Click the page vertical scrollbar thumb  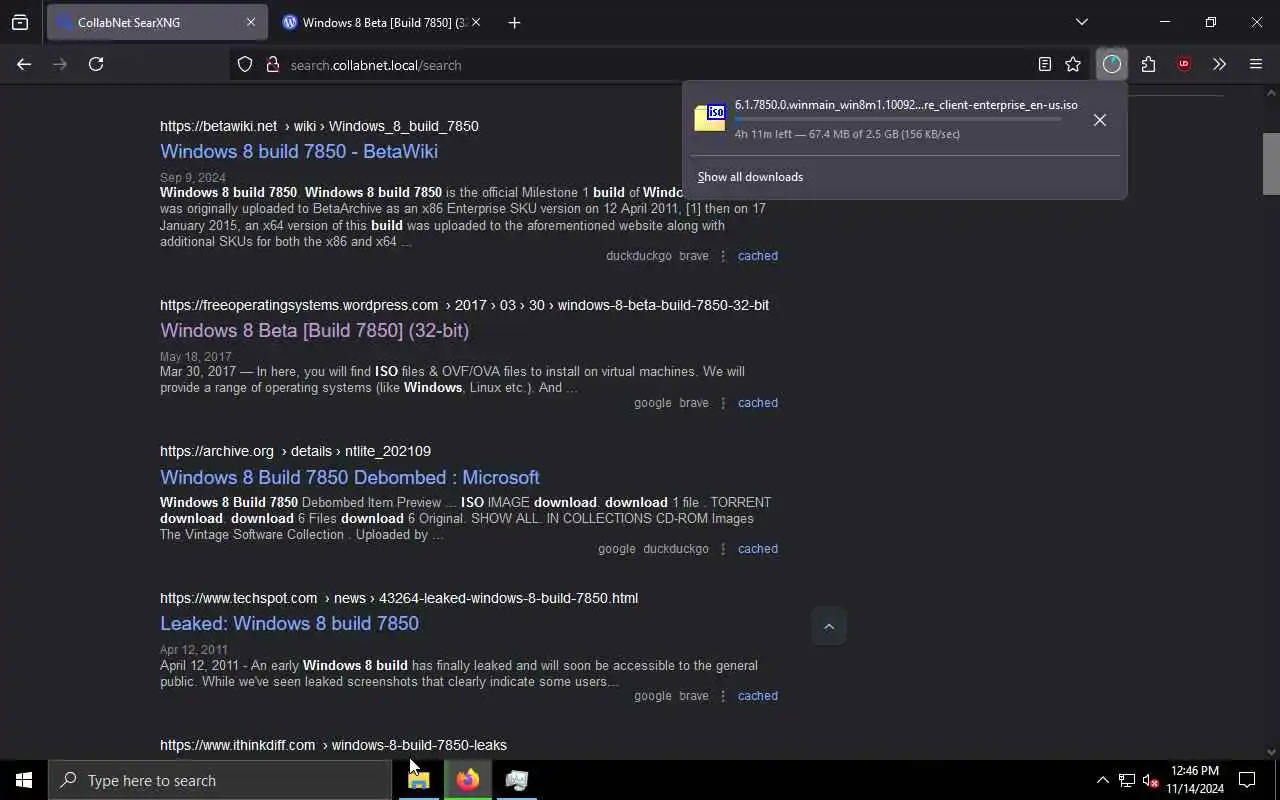(1271, 163)
